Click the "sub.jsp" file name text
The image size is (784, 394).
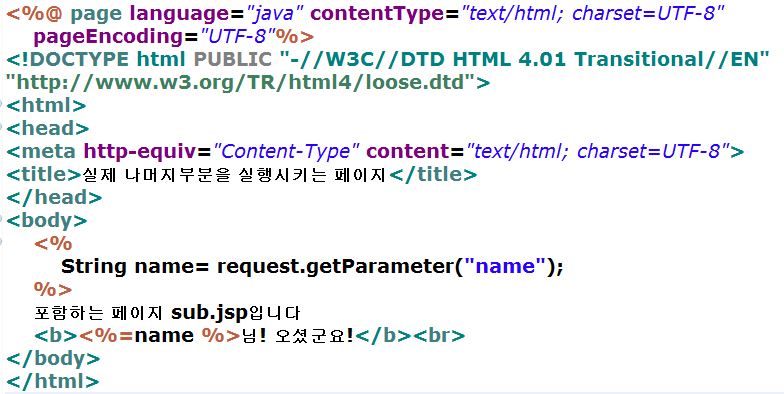click(210, 313)
